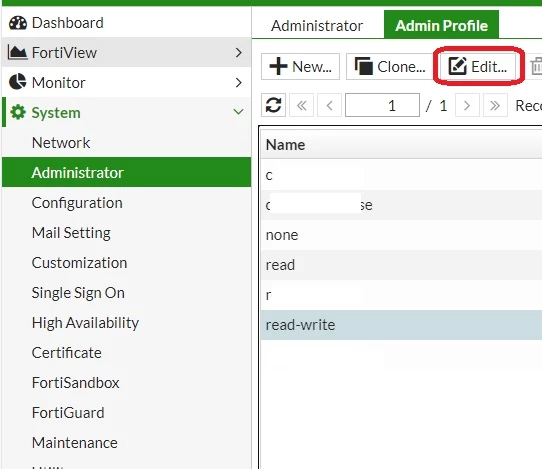The image size is (542, 469).
Task: Click the FortiView chart icon
Action: click(17, 53)
